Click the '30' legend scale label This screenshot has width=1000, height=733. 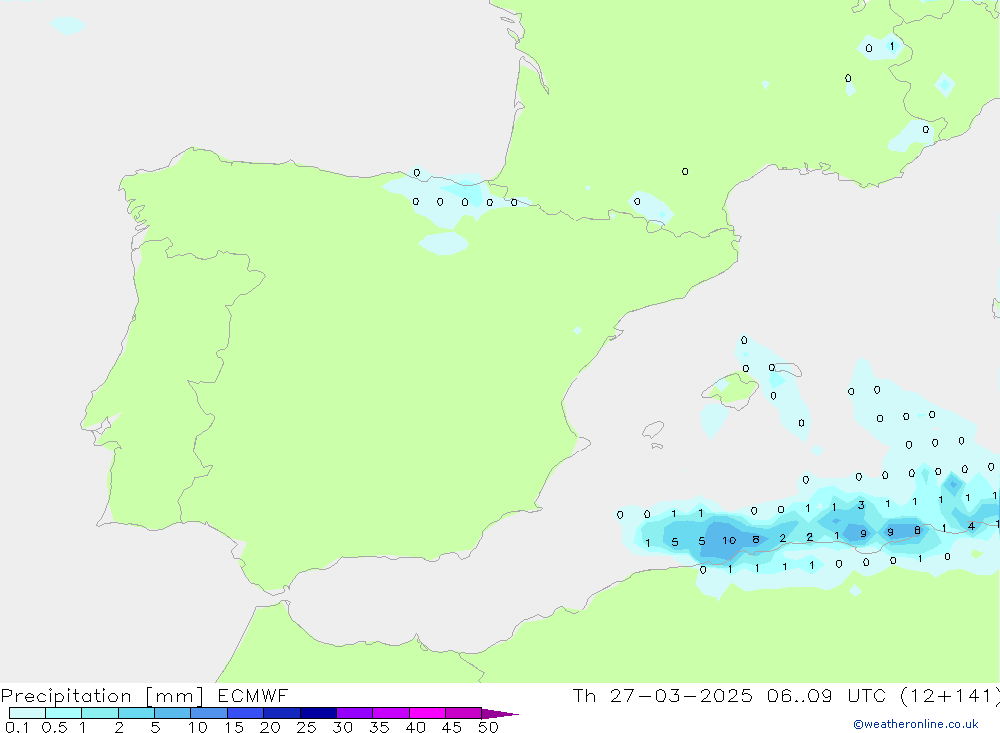point(342,727)
